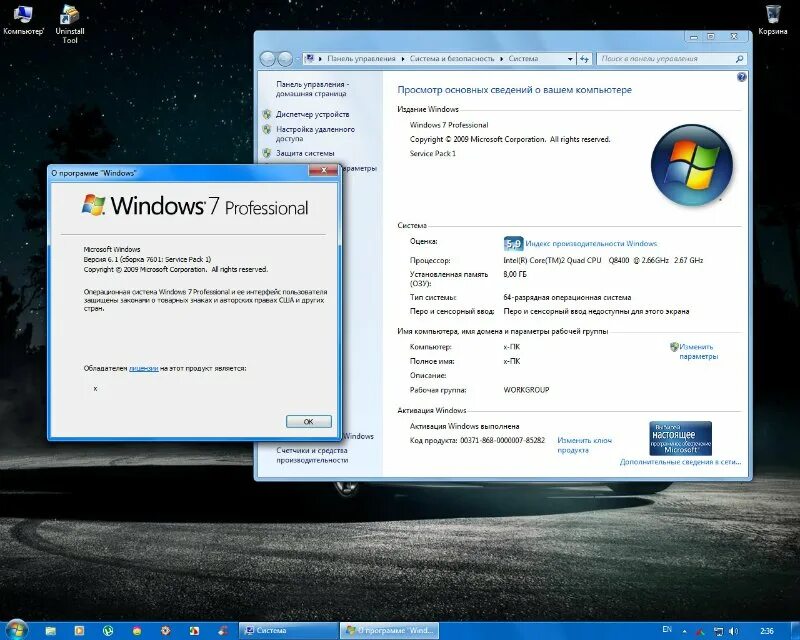Screen dimensions: 800x640
Task: Open Панель управления - домашняя страница link
Action: 312,88
